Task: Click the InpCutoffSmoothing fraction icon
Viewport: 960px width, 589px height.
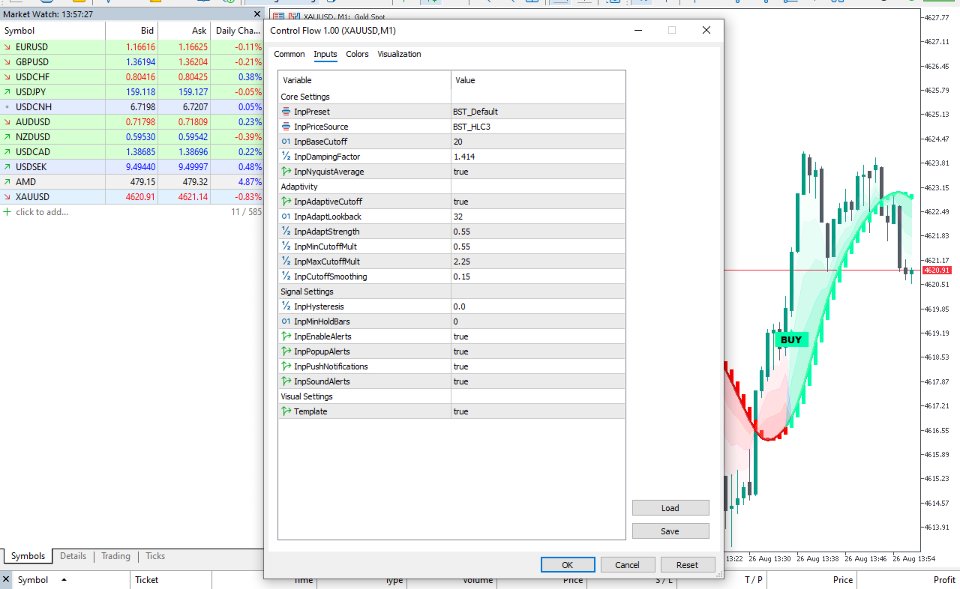Action: tap(286, 277)
